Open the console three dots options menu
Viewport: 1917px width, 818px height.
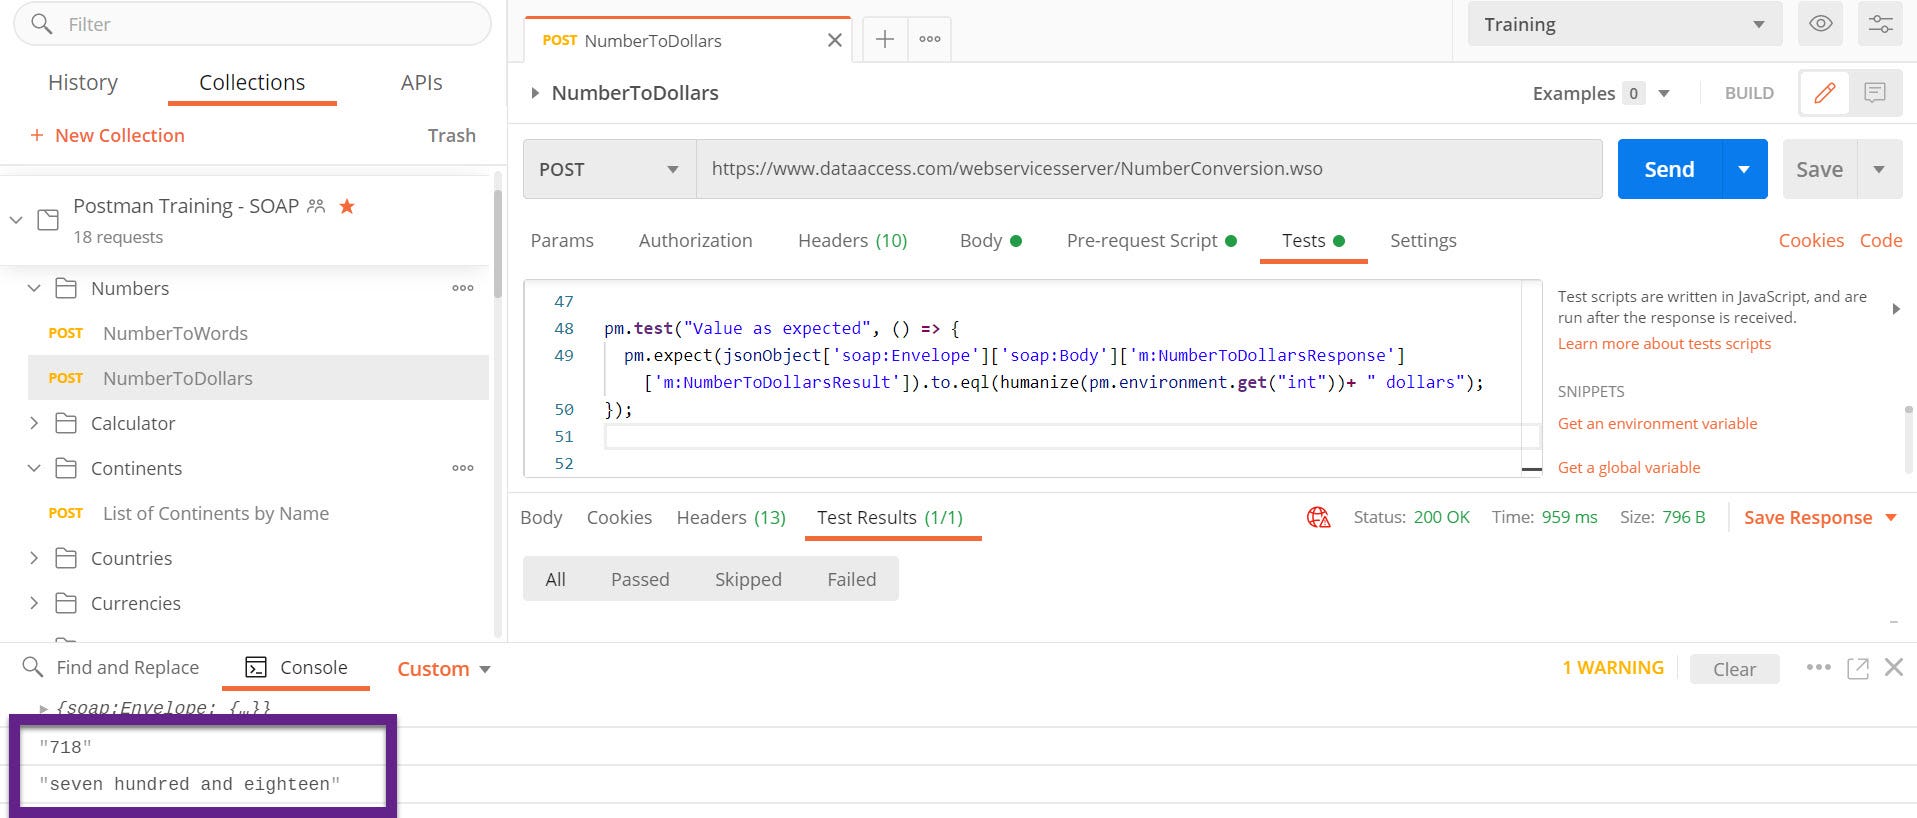coord(1818,668)
